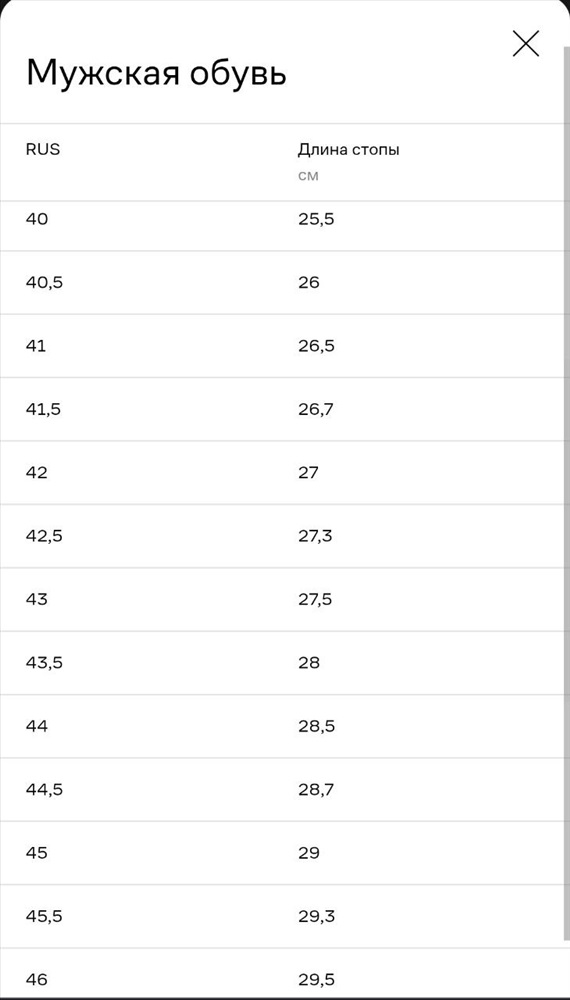Select the RUS size 42 row
Viewport: 570px width, 1000px height.
click(282, 473)
